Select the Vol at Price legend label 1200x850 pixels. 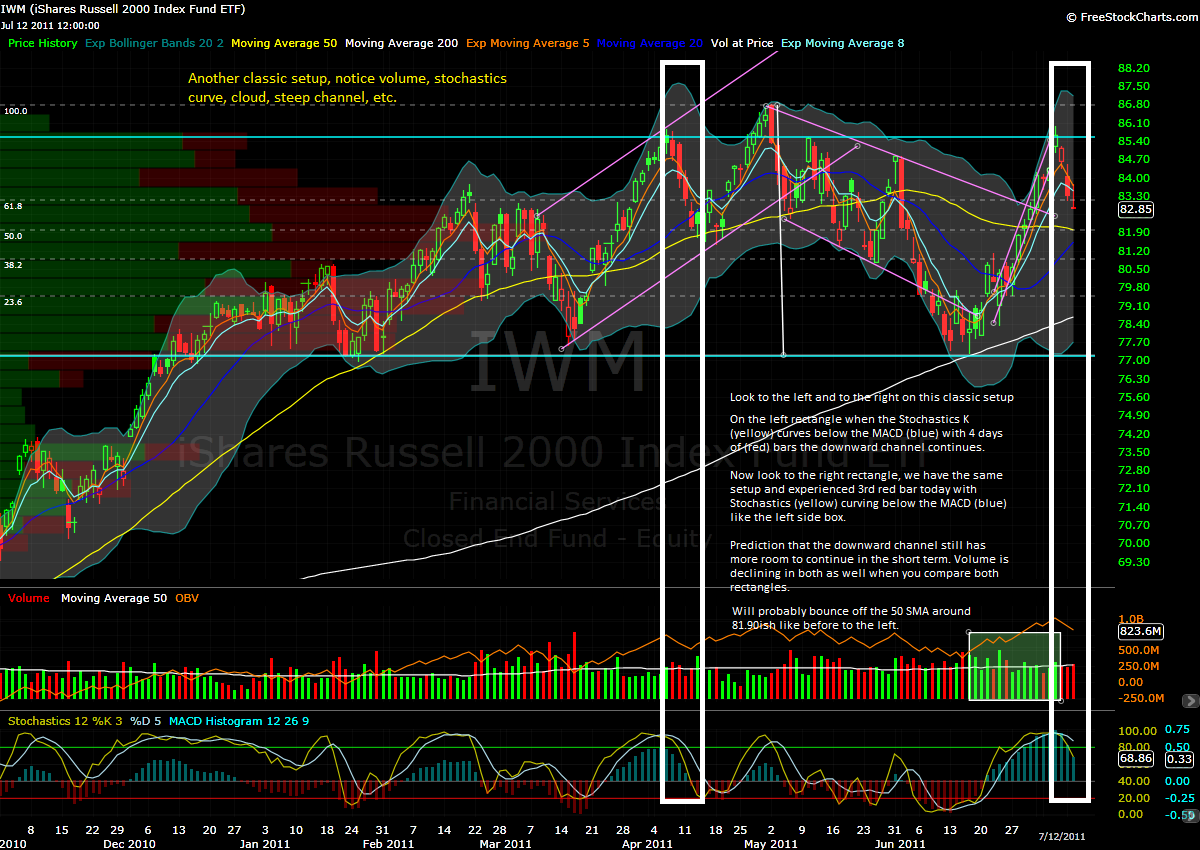[742, 43]
